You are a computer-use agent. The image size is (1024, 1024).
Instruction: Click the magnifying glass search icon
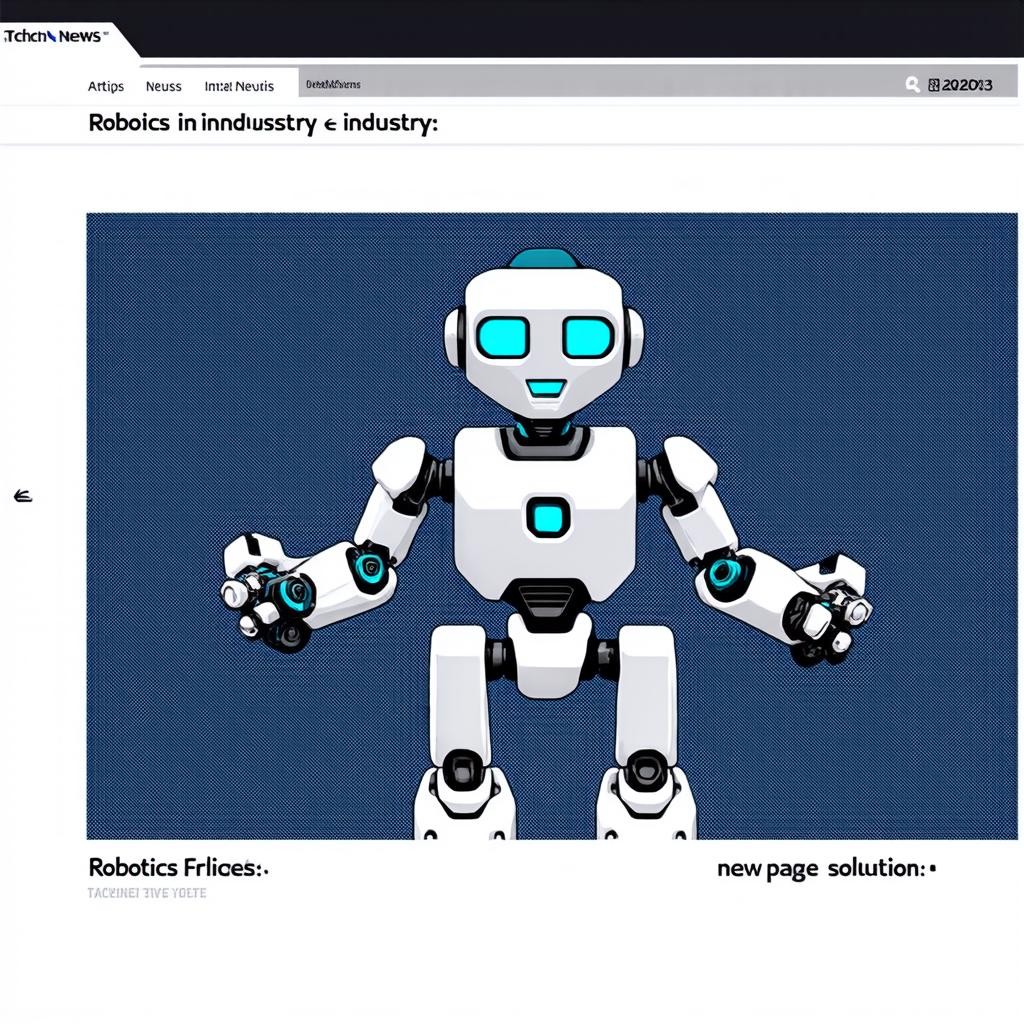click(x=912, y=85)
